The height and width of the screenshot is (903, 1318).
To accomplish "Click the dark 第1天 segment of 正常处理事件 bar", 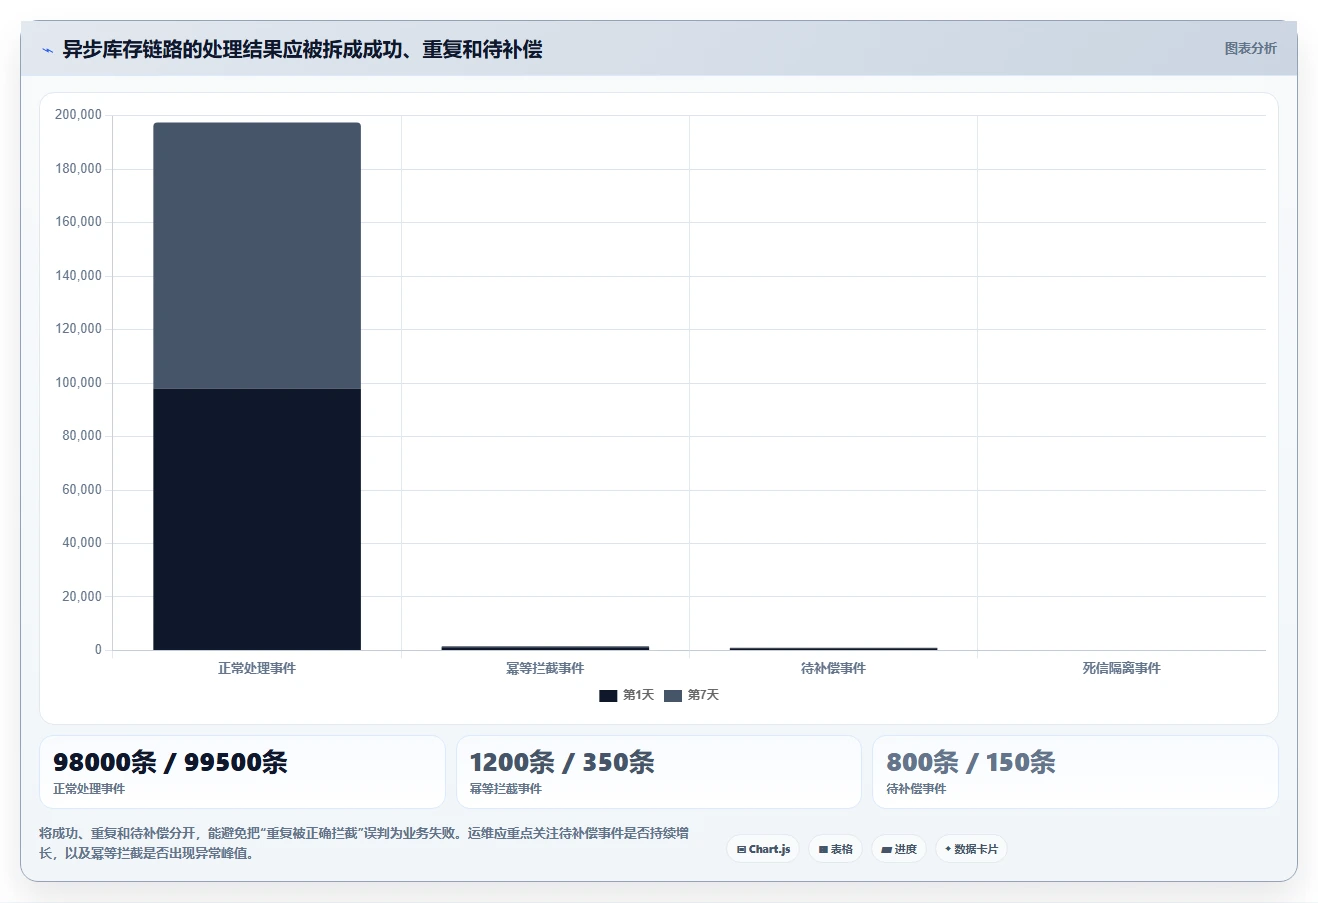I will (x=257, y=519).
